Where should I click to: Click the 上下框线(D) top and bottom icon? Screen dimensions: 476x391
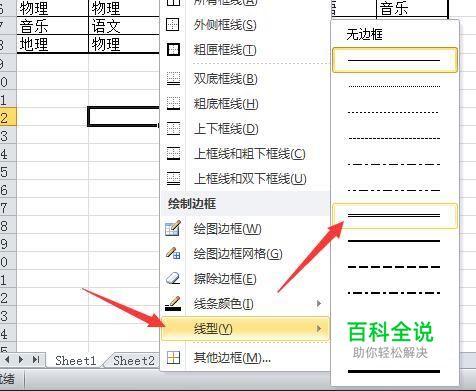[x=173, y=129]
